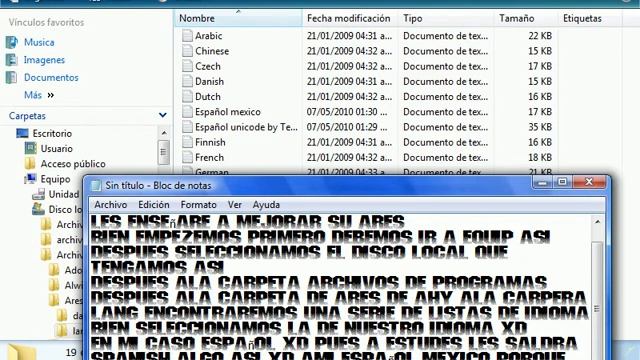Sort by Tamaño column header

point(526,18)
